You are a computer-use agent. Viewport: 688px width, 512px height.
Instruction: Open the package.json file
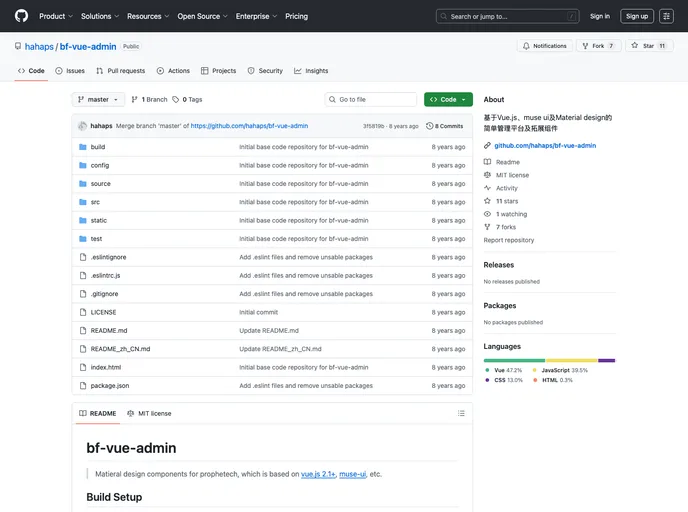[x=110, y=386]
